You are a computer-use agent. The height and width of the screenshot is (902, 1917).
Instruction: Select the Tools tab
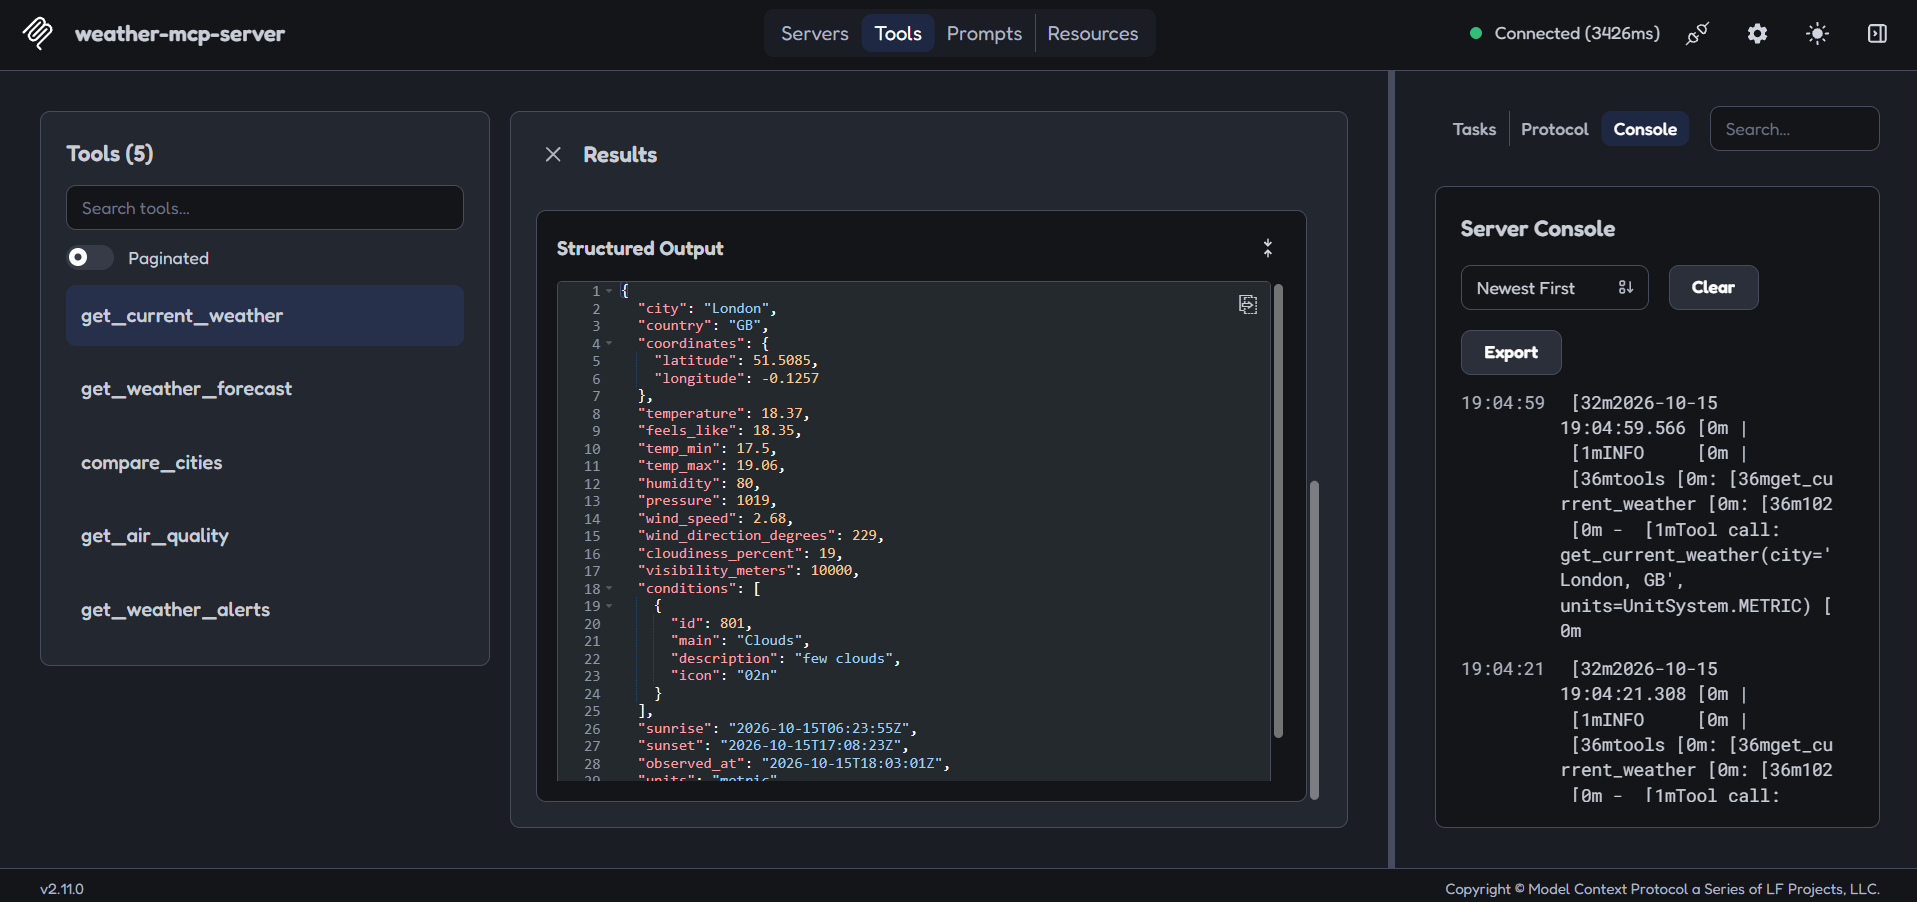(898, 33)
